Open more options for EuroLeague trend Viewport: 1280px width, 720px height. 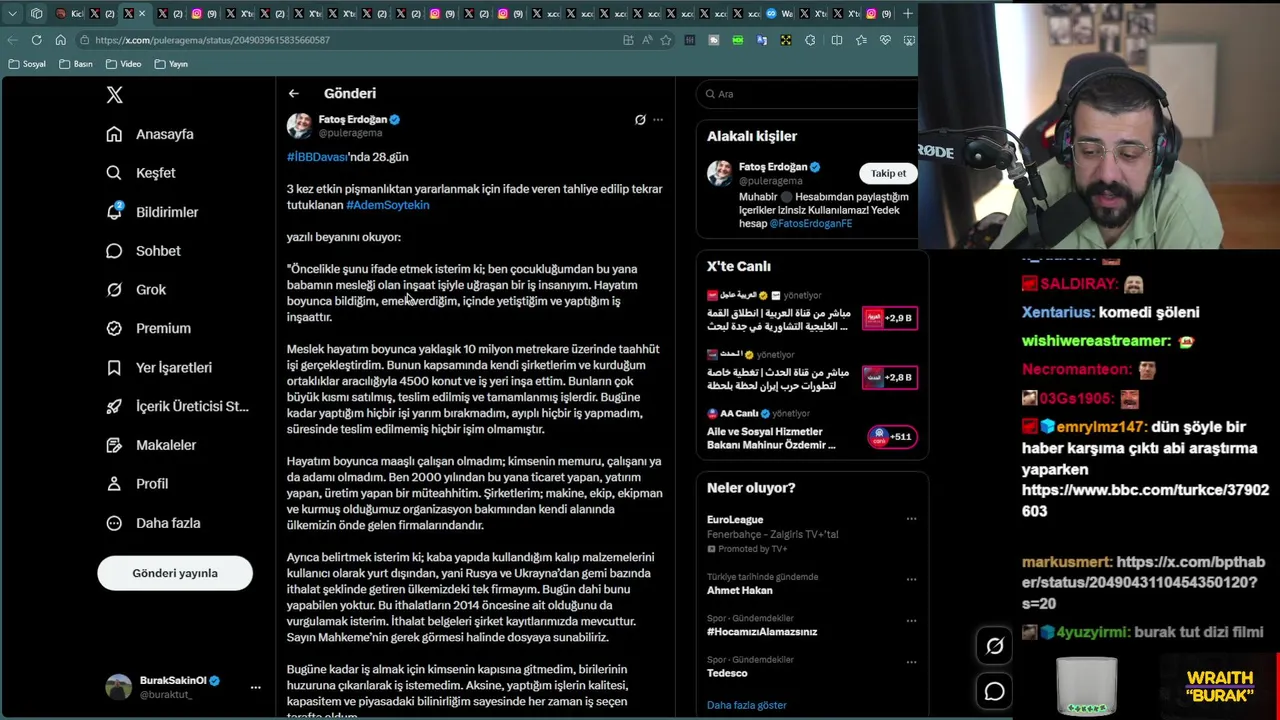pyautogui.click(x=911, y=519)
